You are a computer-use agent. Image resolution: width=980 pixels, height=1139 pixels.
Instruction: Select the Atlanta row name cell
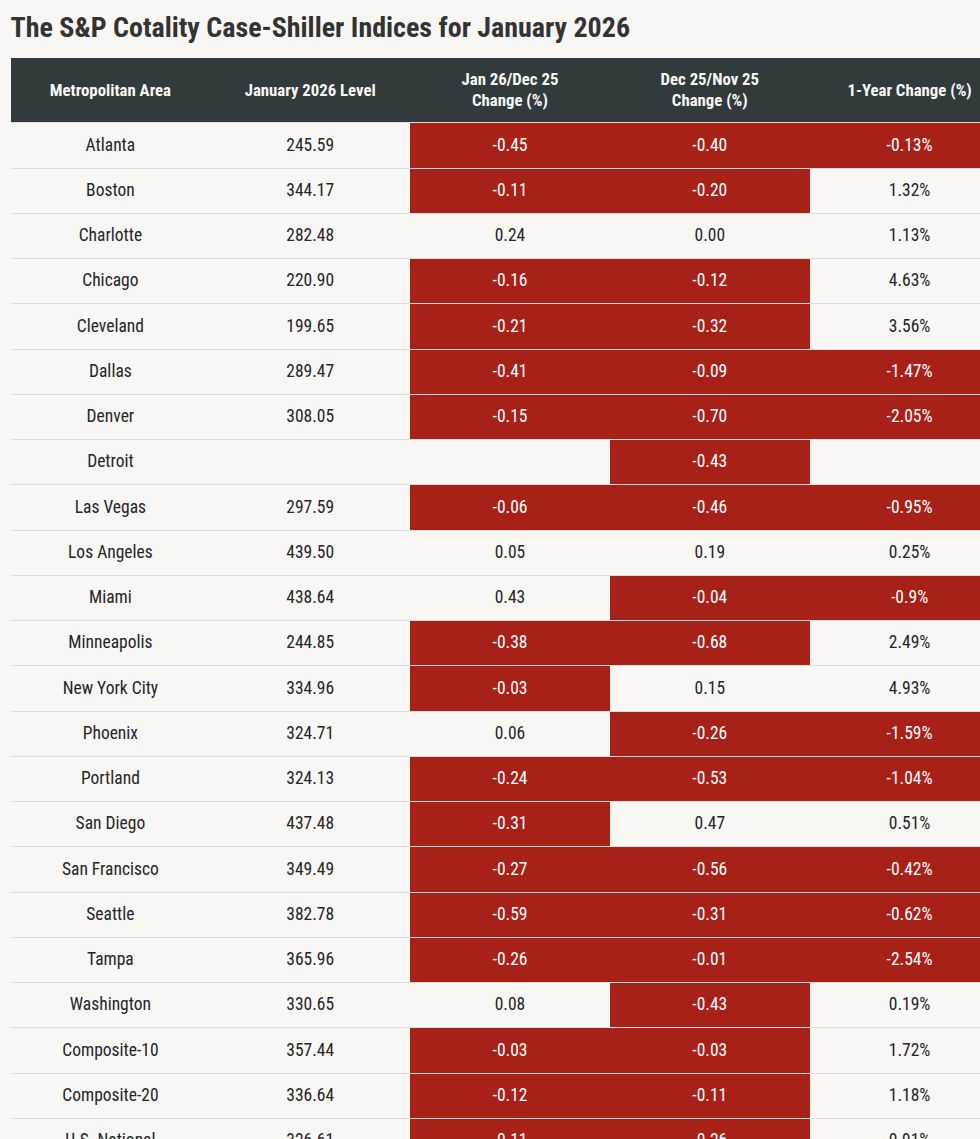[x=110, y=145]
